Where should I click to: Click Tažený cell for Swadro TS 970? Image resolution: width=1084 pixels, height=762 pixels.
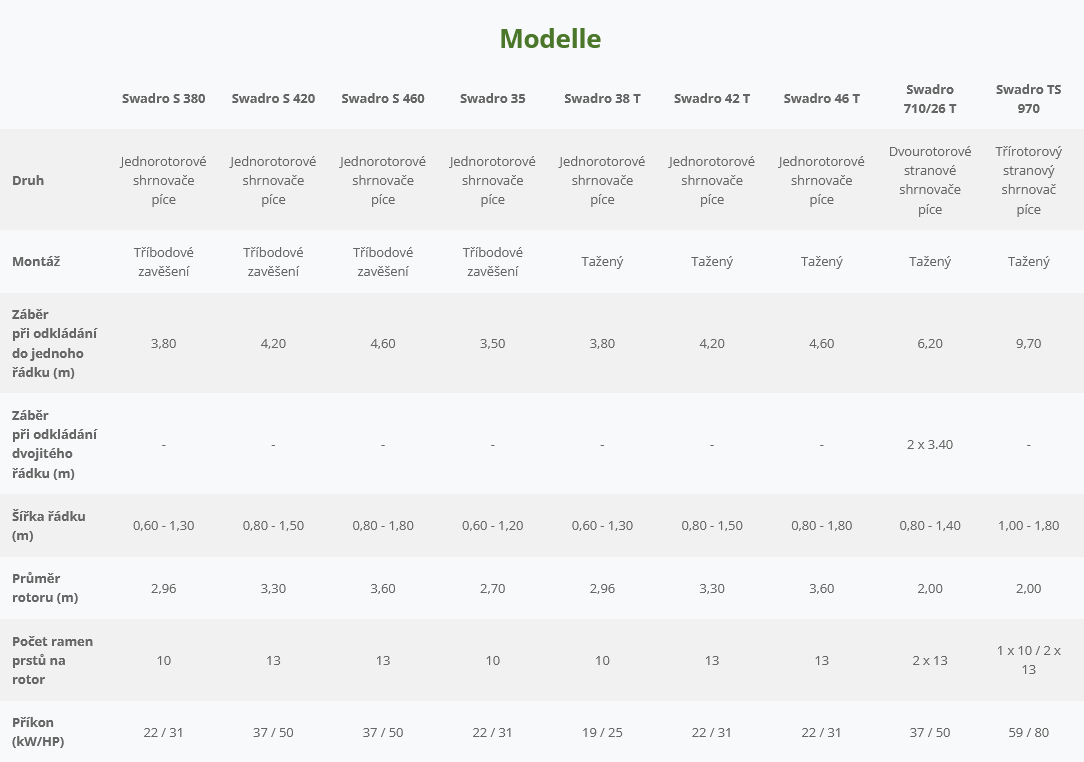1029,261
